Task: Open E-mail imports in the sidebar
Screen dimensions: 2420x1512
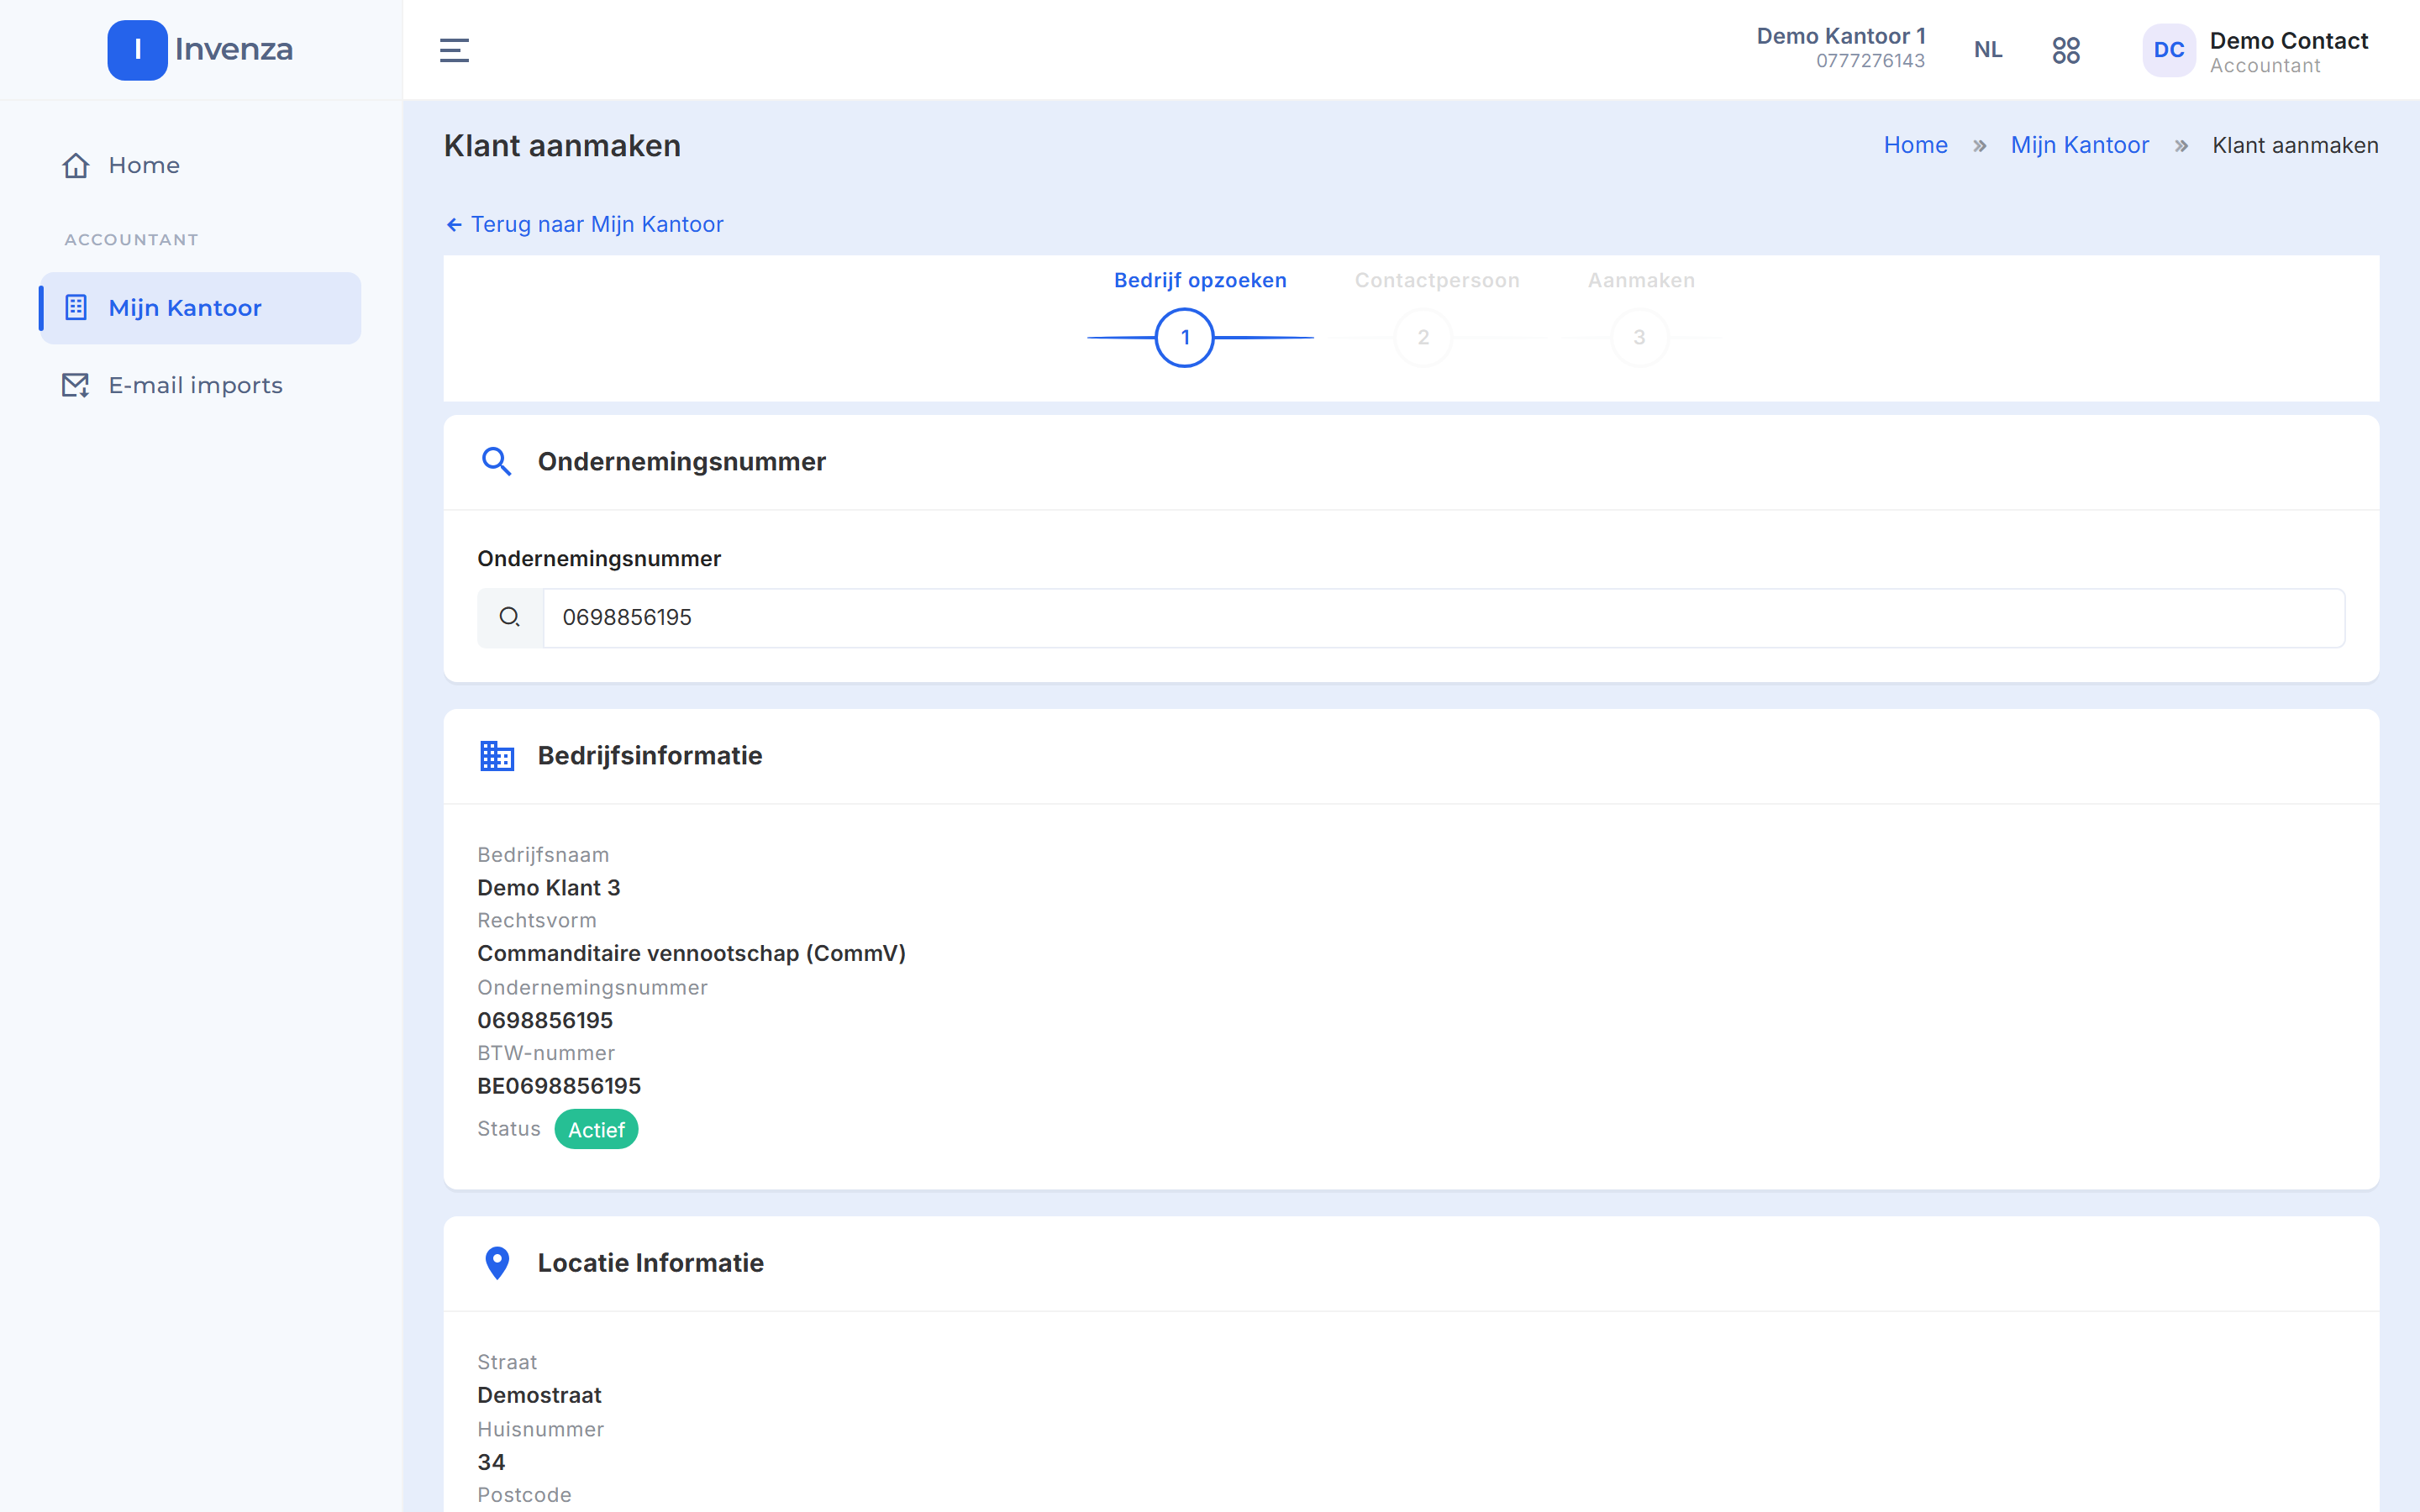Action: pyautogui.click(x=201, y=385)
